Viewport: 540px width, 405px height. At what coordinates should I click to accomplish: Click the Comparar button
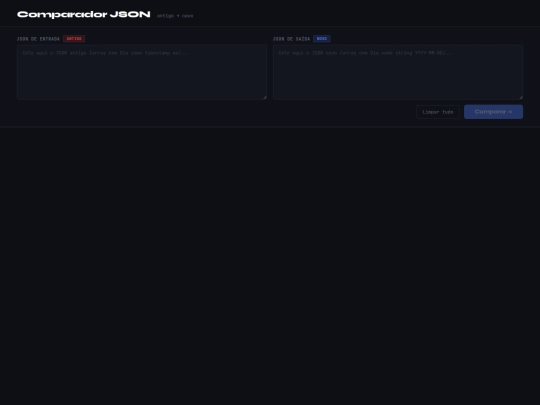coord(493,112)
